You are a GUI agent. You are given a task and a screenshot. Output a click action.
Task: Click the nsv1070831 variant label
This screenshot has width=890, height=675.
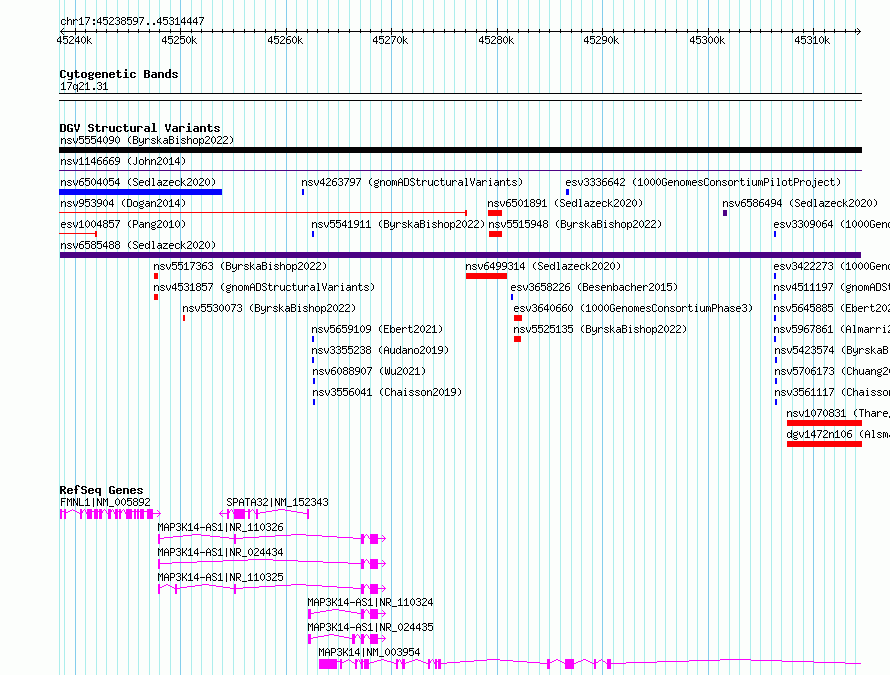[838, 413]
